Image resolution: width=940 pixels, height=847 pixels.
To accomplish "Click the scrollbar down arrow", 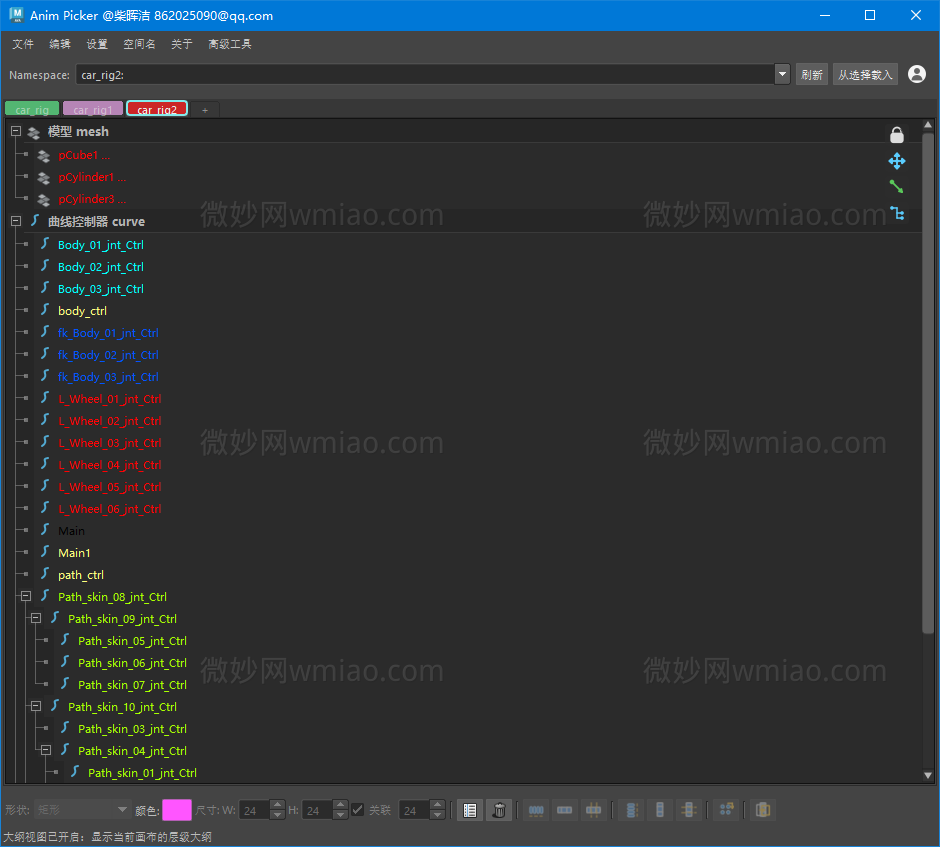I will click(x=927, y=775).
